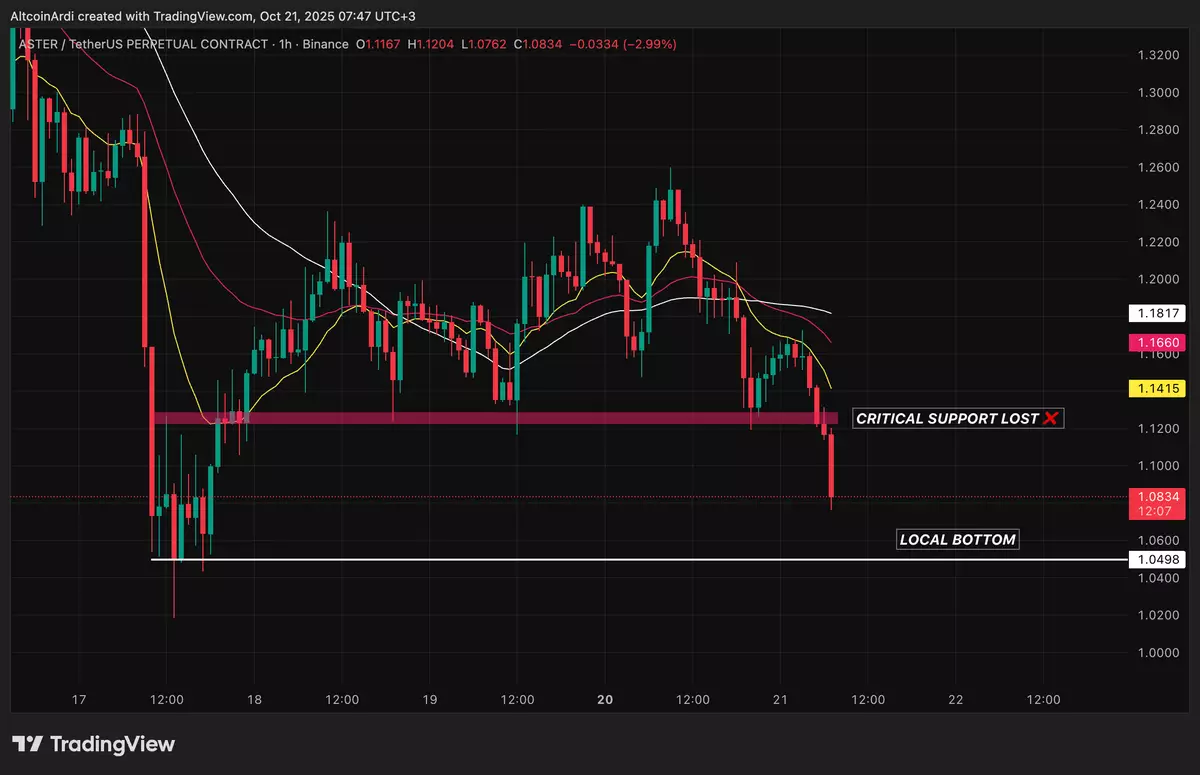Click date 20 on the time axis
This screenshot has height=775, width=1200.
click(604, 700)
